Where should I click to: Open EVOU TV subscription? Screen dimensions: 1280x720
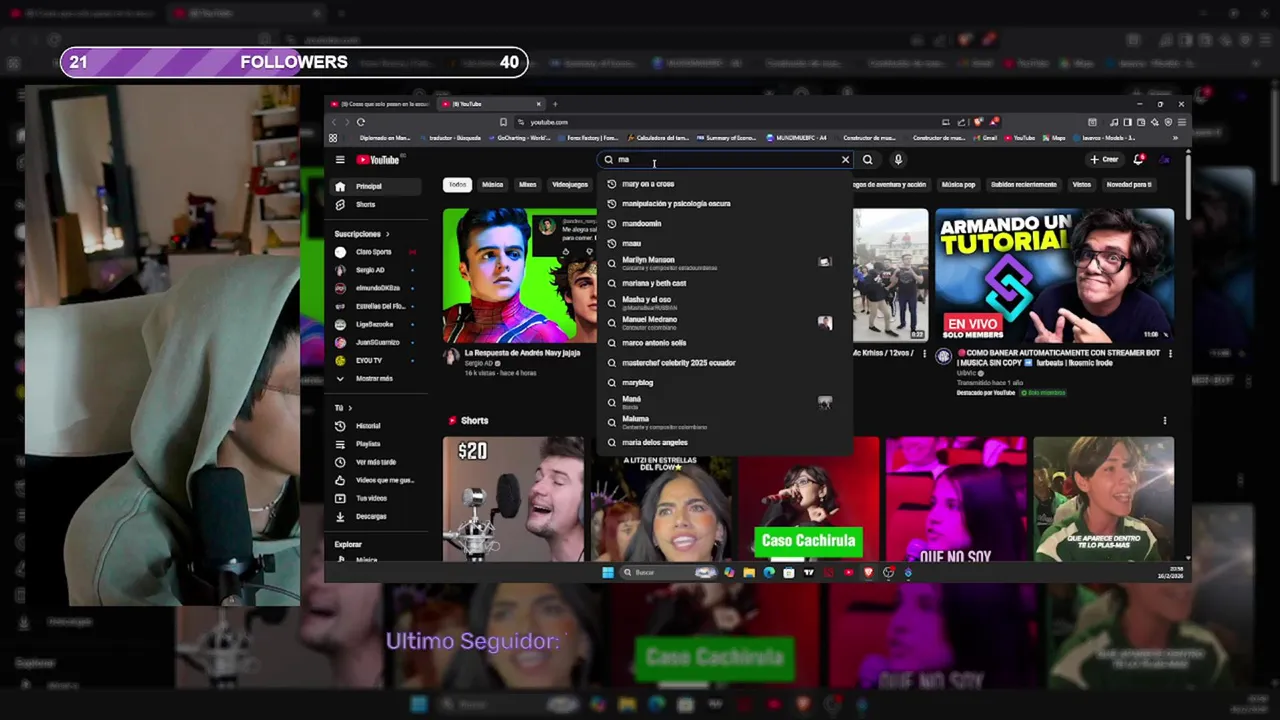pyautogui.click(x=374, y=360)
